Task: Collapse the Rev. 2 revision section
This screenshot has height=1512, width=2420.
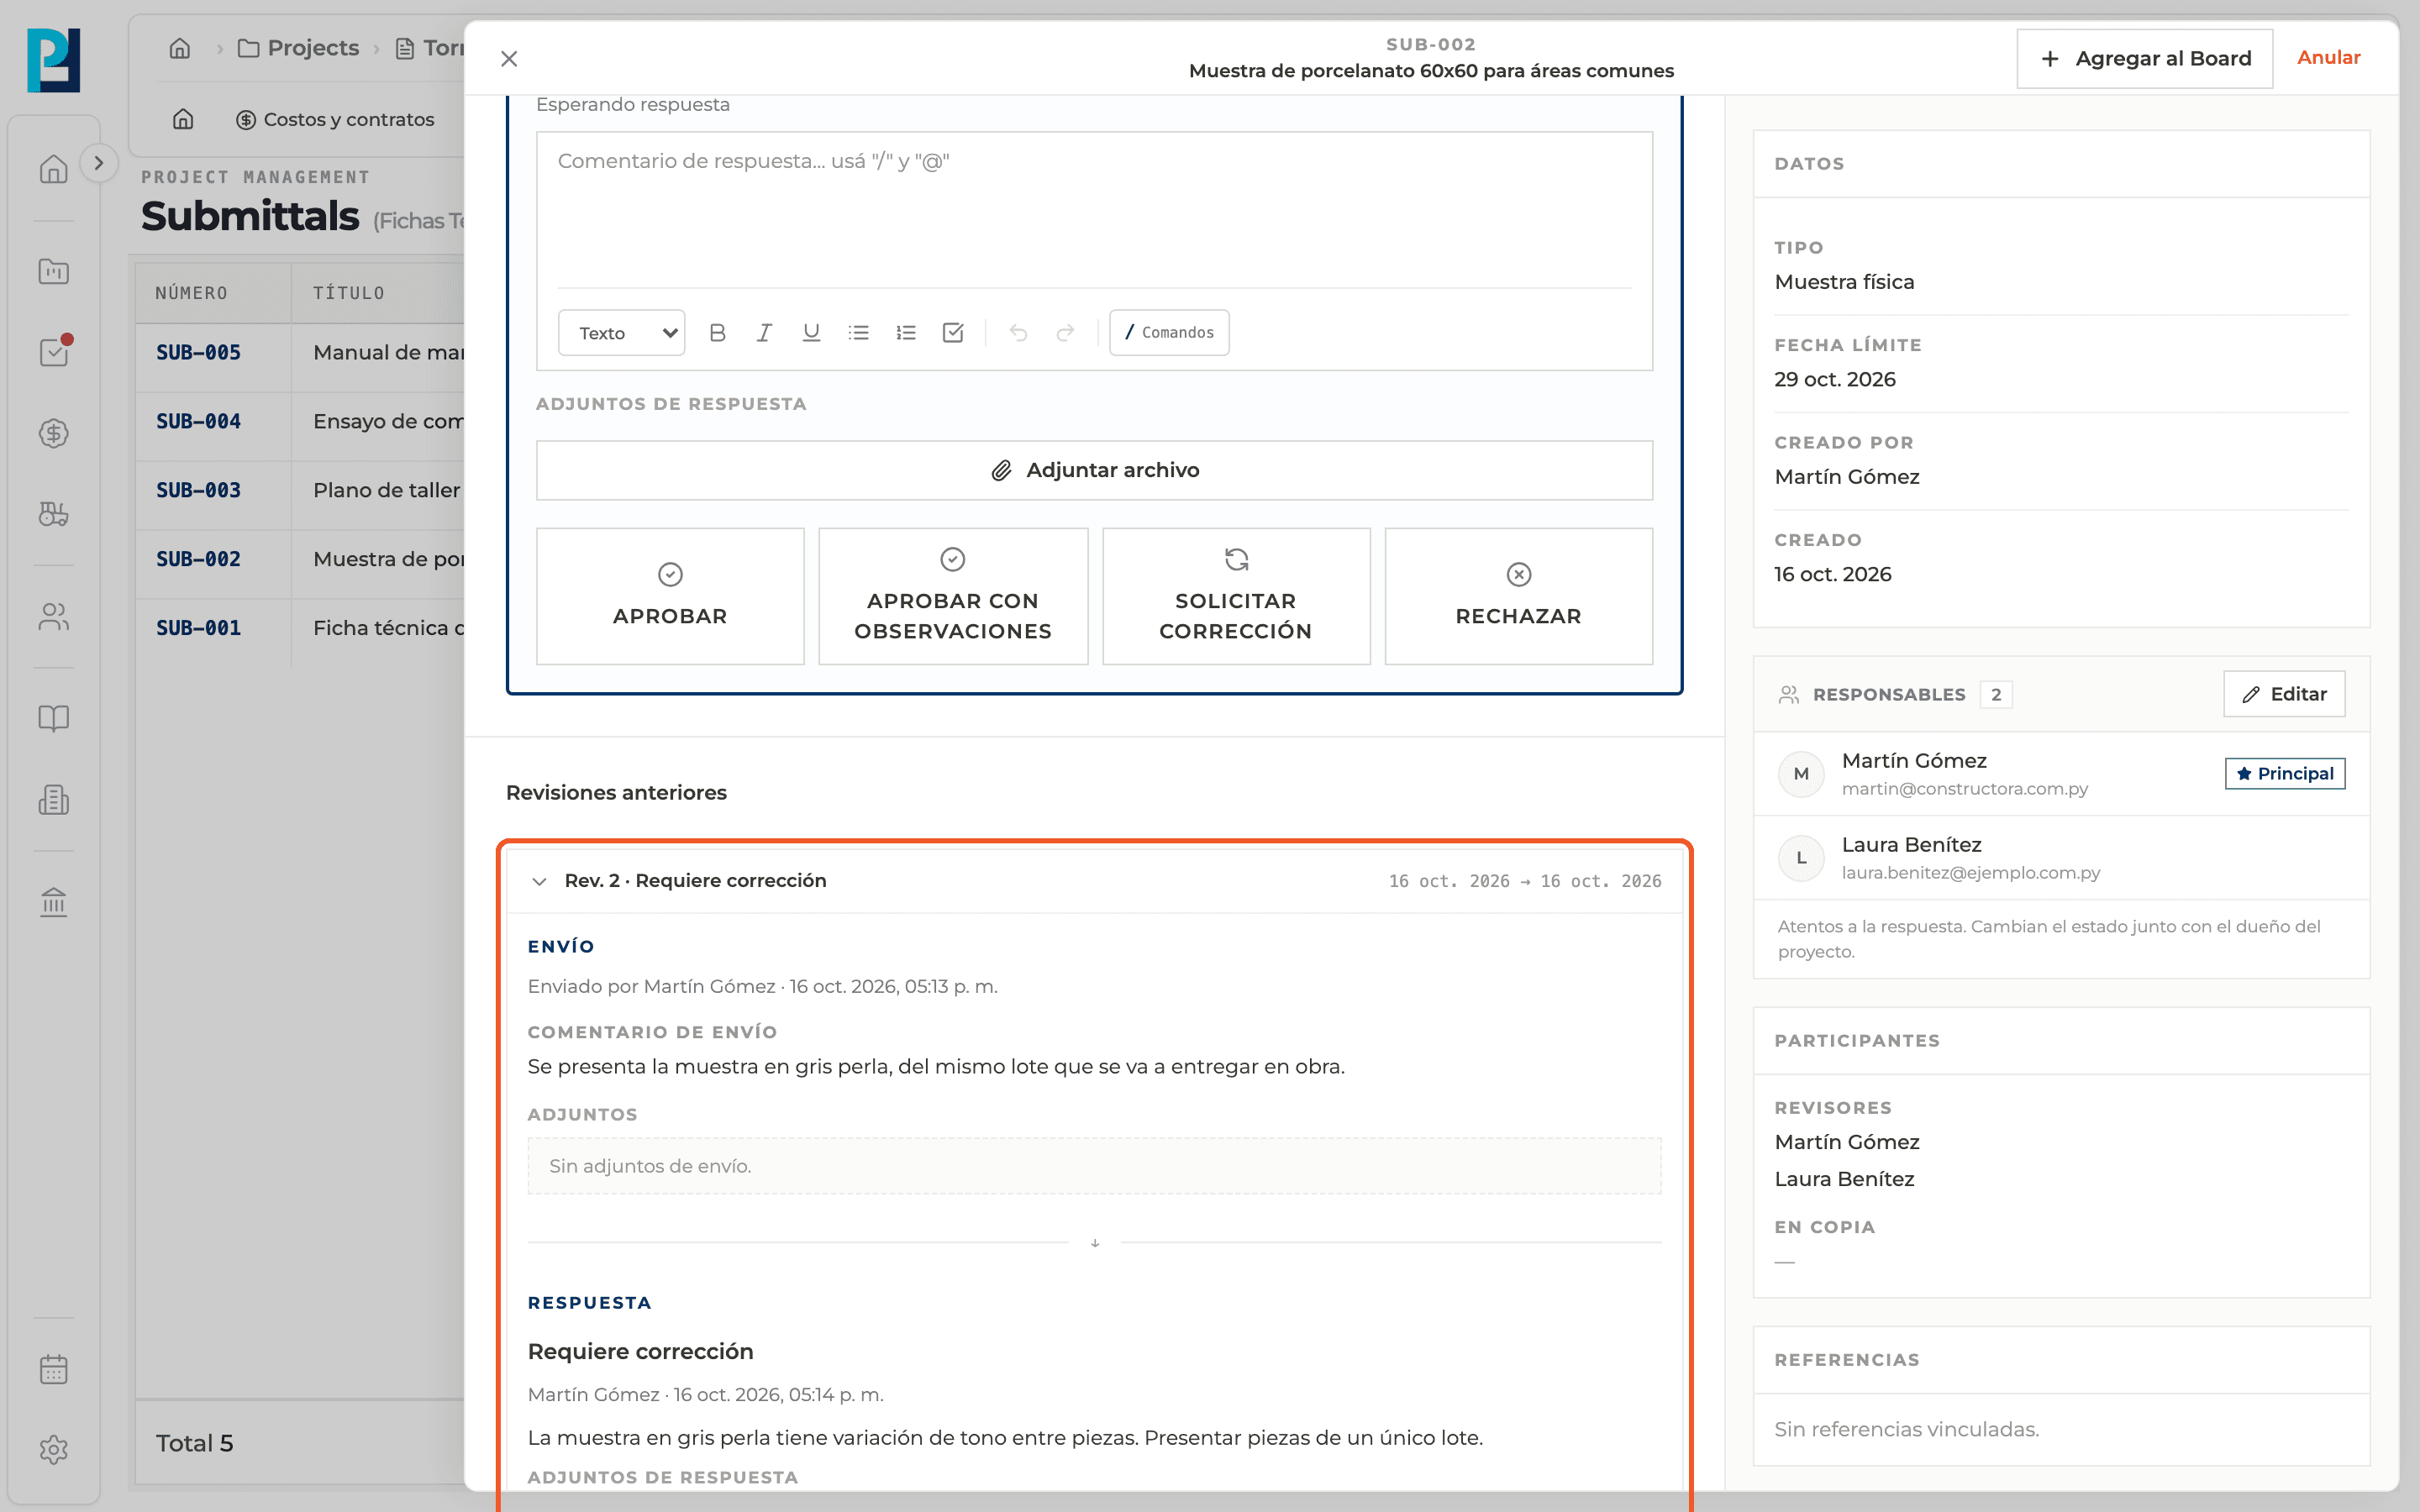Action: [539, 881]
